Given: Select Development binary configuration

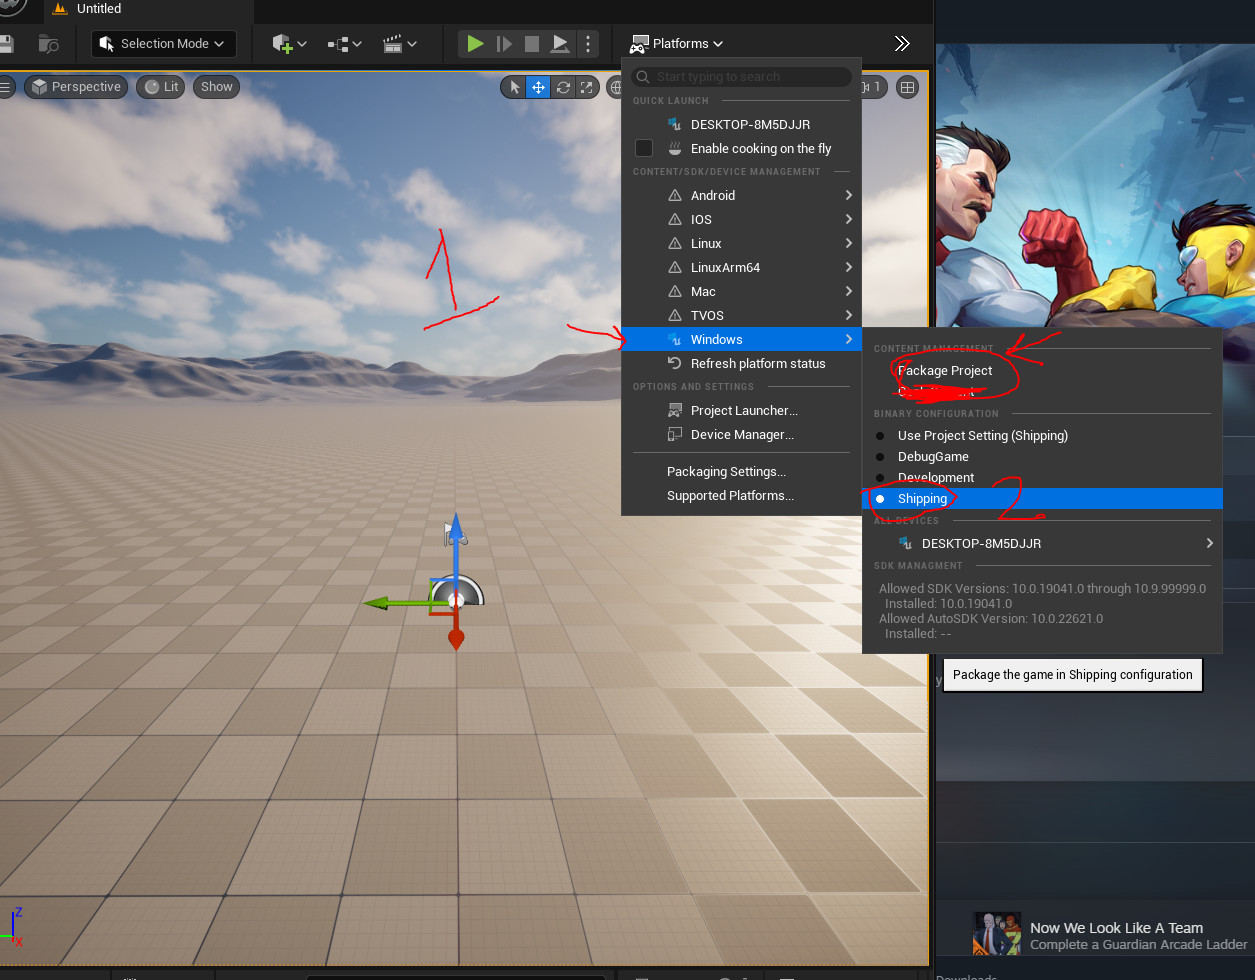Looking at the screenshot, I should pyautogui.click(x=1042, y=477).
